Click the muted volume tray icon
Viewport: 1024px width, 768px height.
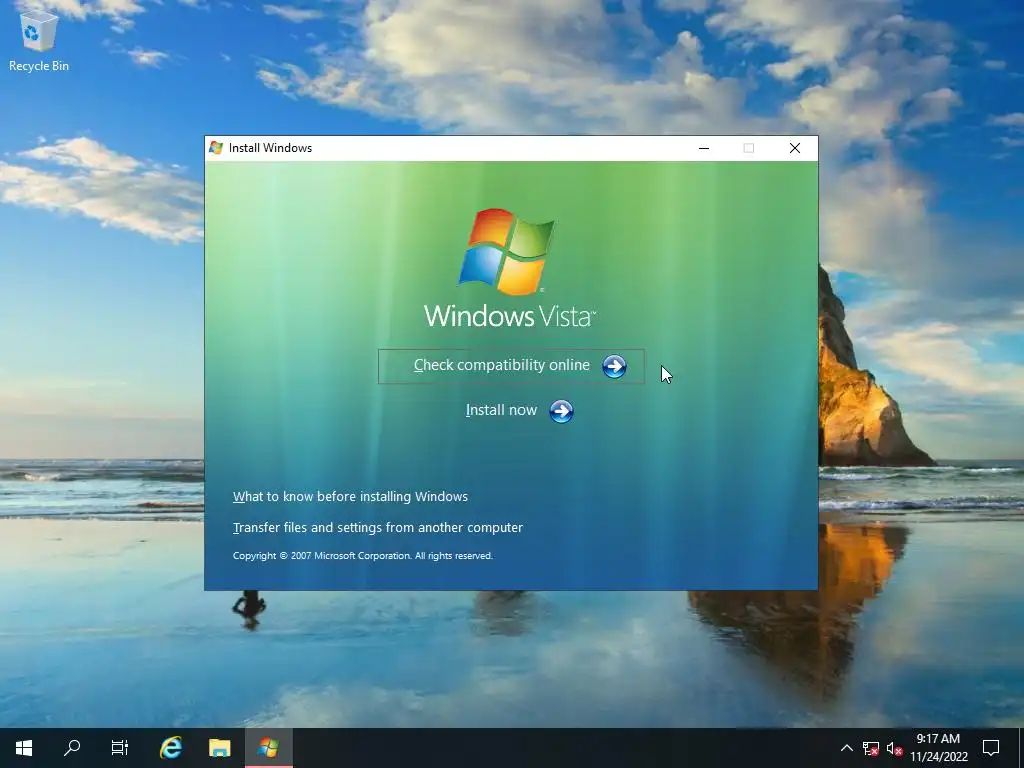[x=894, y=748]
